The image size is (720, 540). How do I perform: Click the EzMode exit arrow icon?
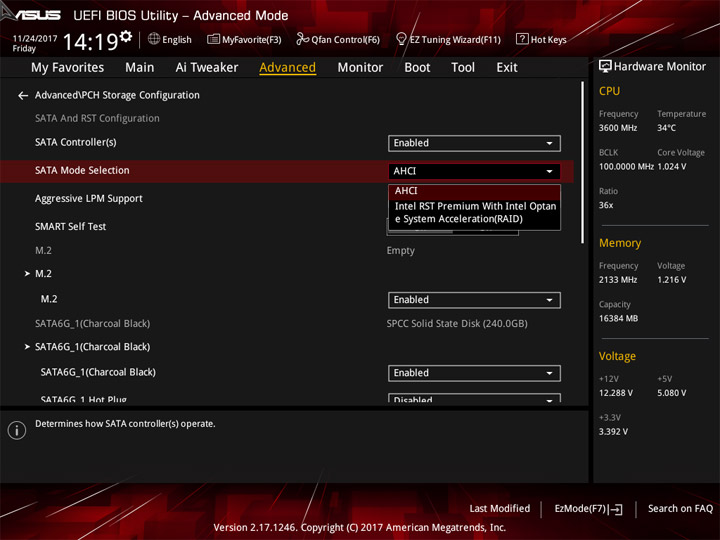[x=615, y=509]
